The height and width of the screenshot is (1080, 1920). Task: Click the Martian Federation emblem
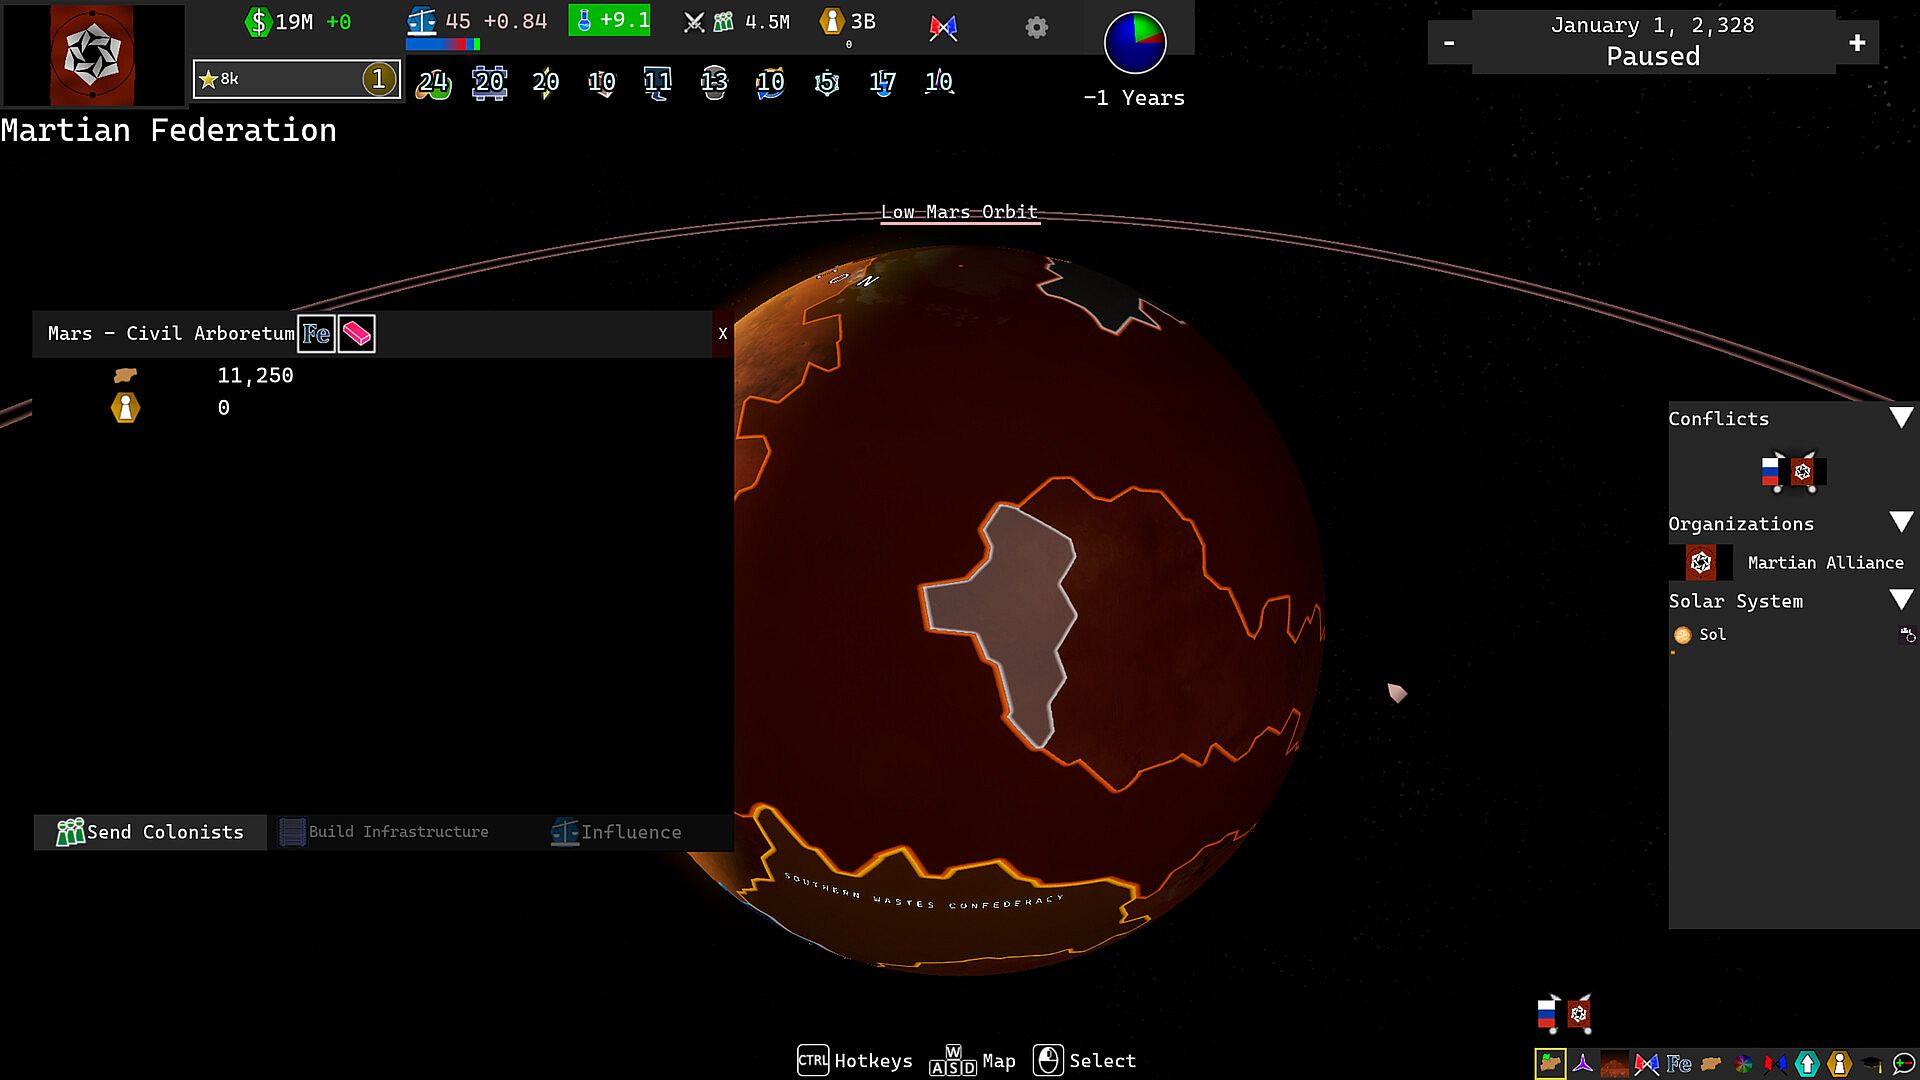(x=92, y=54)
